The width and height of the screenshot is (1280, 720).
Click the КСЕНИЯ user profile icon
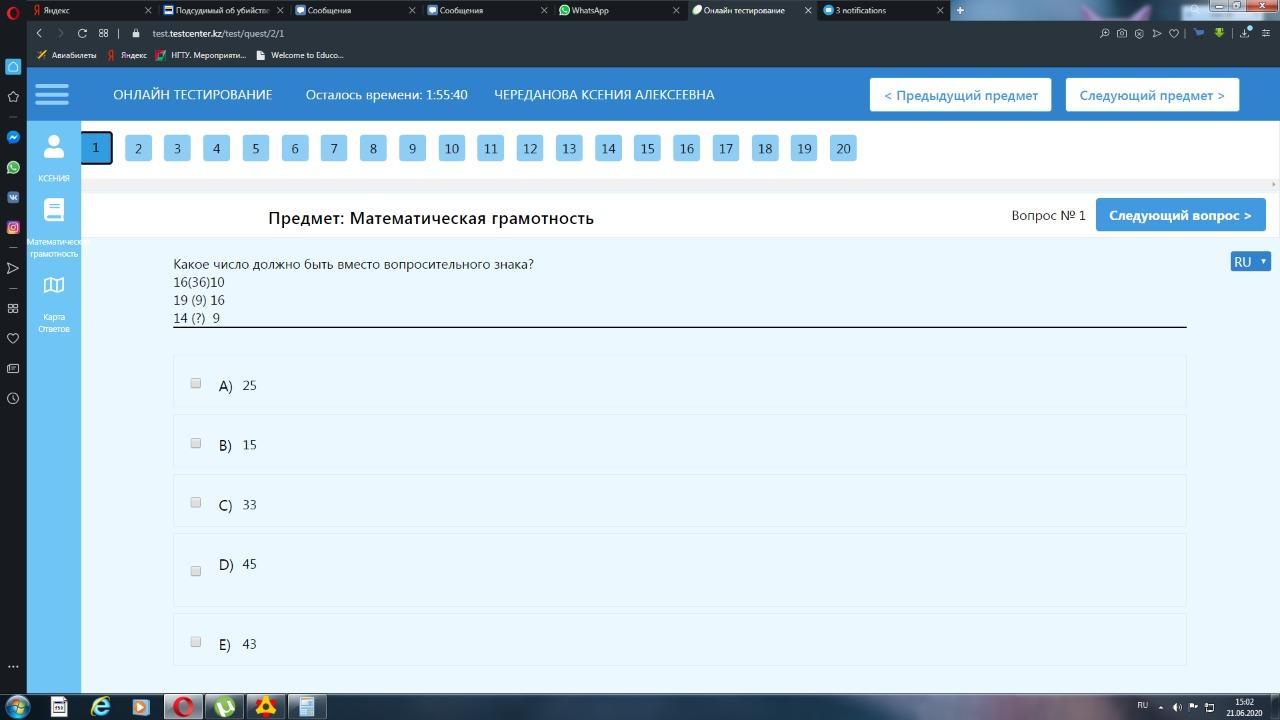click(54, 147)
